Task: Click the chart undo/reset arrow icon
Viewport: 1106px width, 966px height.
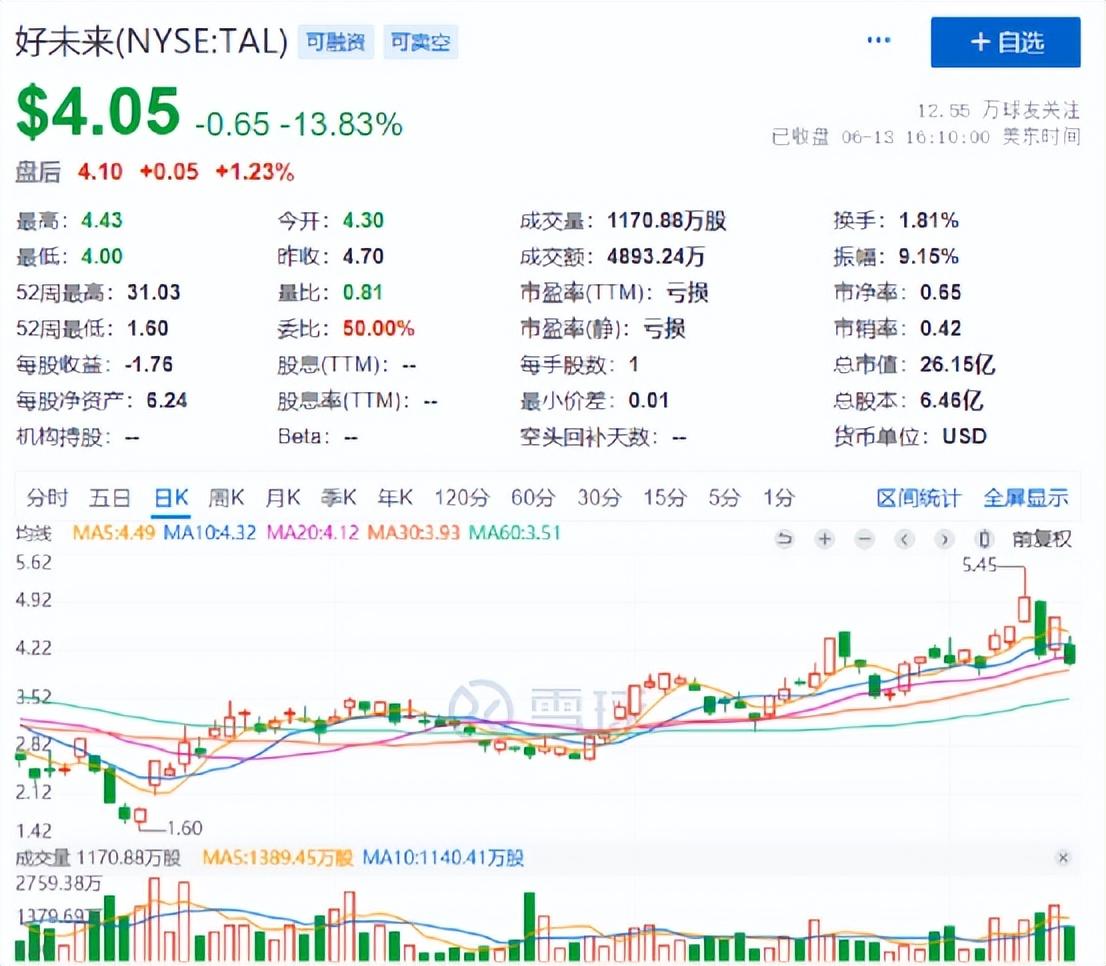Action: (785, 539)
